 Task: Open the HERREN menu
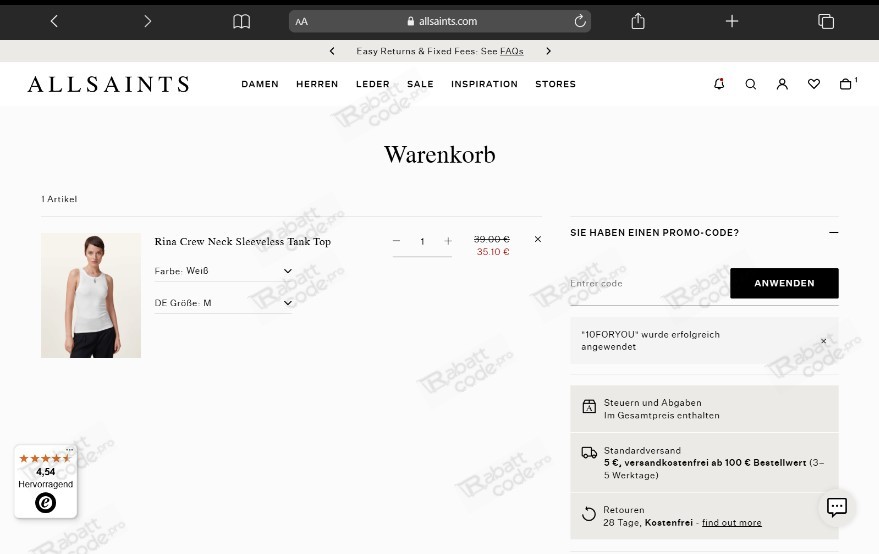click(x=317, y=84)
